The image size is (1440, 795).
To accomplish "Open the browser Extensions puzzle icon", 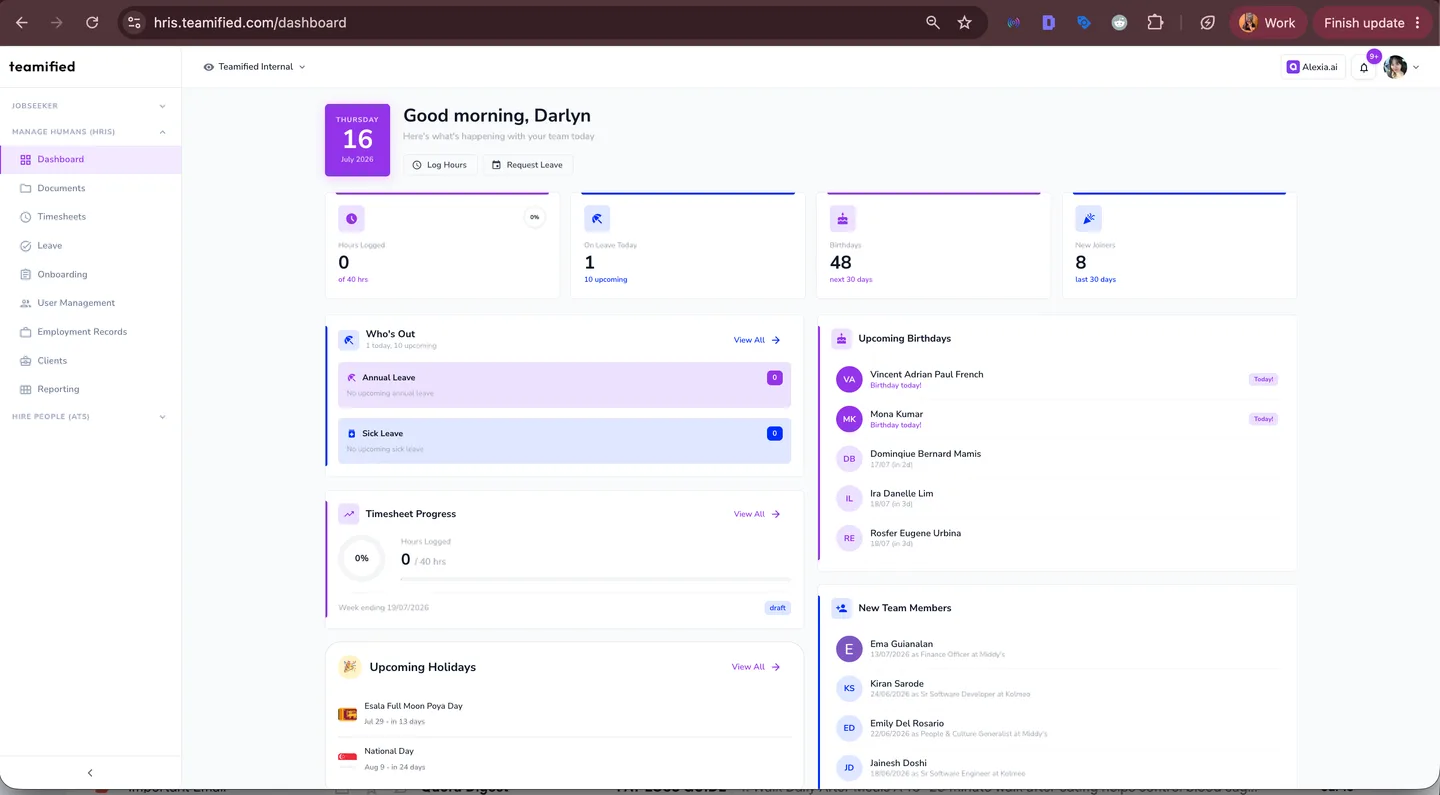I will click(x=1155, y=22).
